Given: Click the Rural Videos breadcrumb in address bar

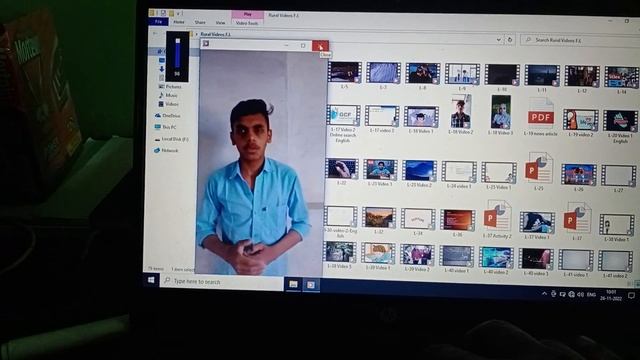Looking at the screenshot, I should (x=216, y=34).
